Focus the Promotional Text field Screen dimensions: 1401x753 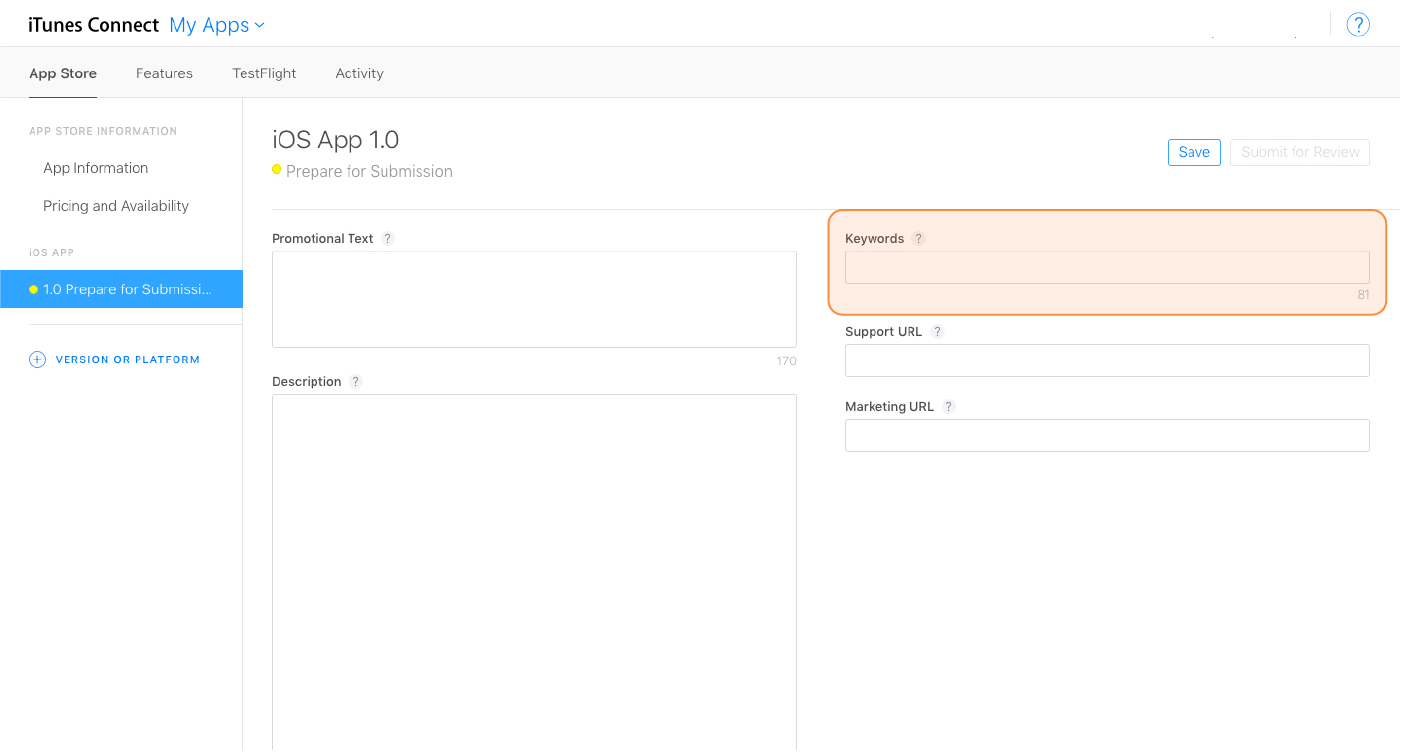tap(534, 299)
